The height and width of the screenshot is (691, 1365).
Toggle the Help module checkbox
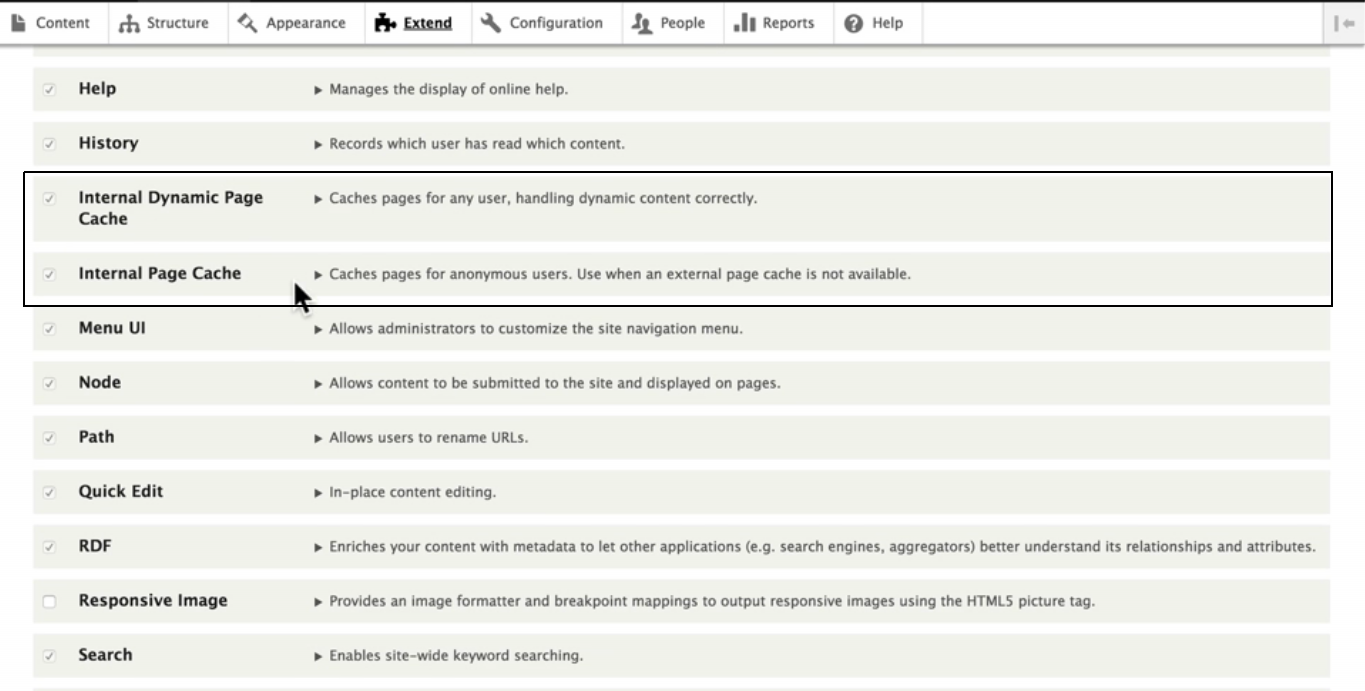click(50, 89)
